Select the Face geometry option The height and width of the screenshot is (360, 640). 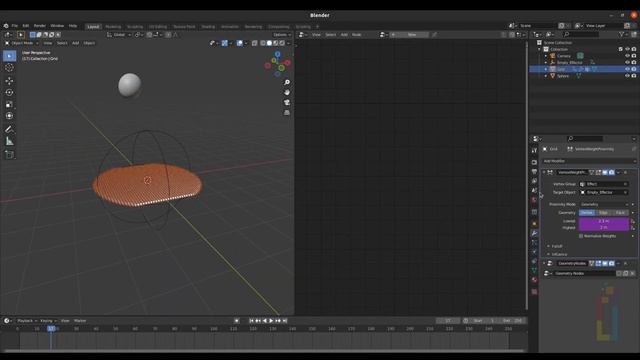(620, 213)
